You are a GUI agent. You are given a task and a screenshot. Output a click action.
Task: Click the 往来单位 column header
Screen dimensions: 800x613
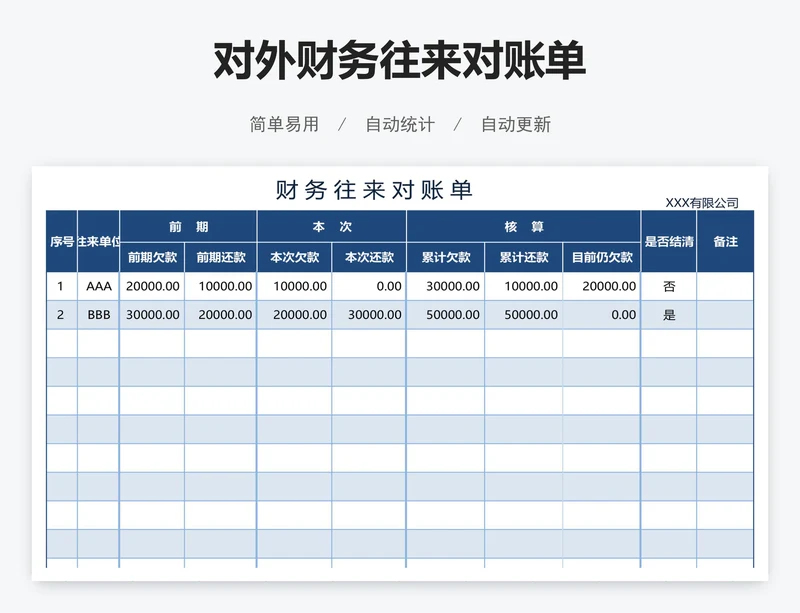point(98,241)
